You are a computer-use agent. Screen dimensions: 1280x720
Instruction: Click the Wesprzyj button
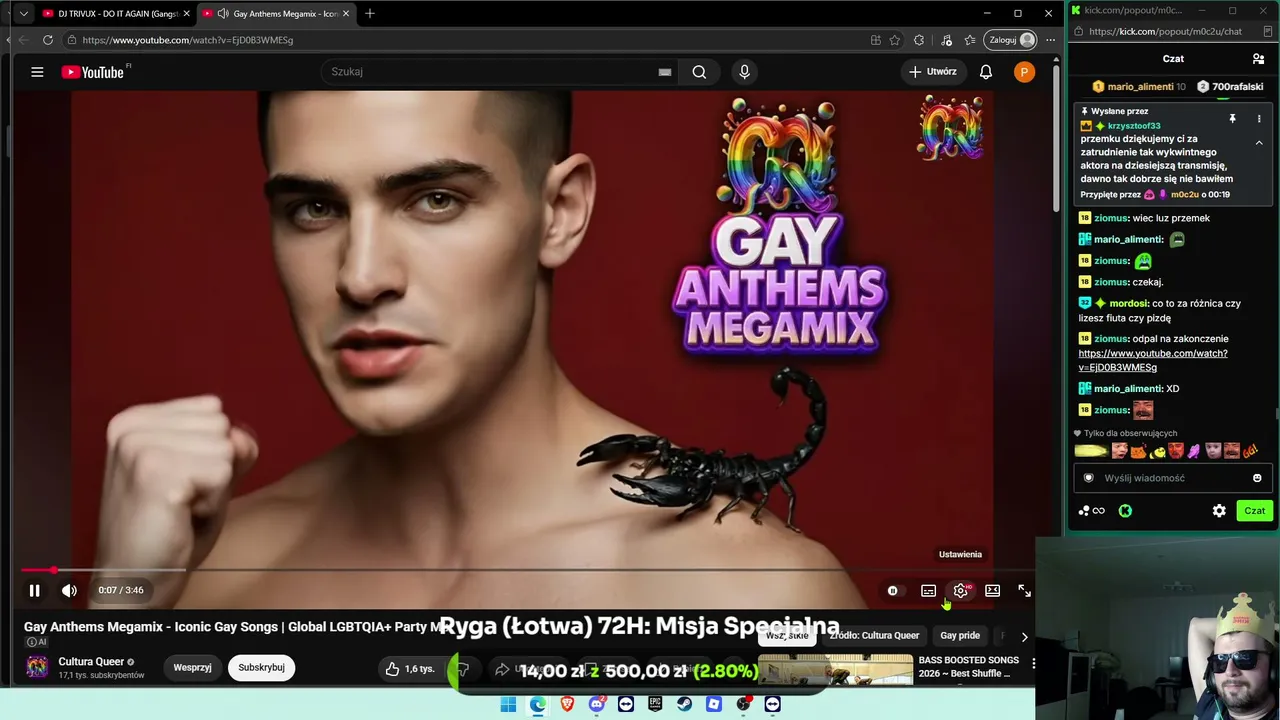pyautogui.click(x=192, y=667)
